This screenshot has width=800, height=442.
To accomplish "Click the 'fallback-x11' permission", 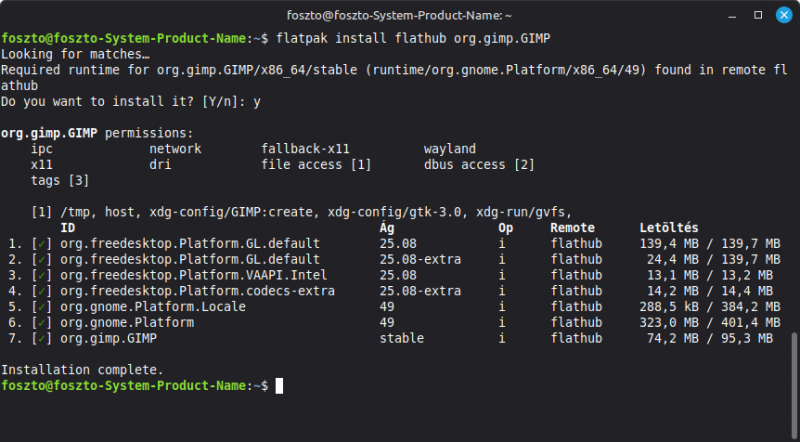I will point(306,149).
